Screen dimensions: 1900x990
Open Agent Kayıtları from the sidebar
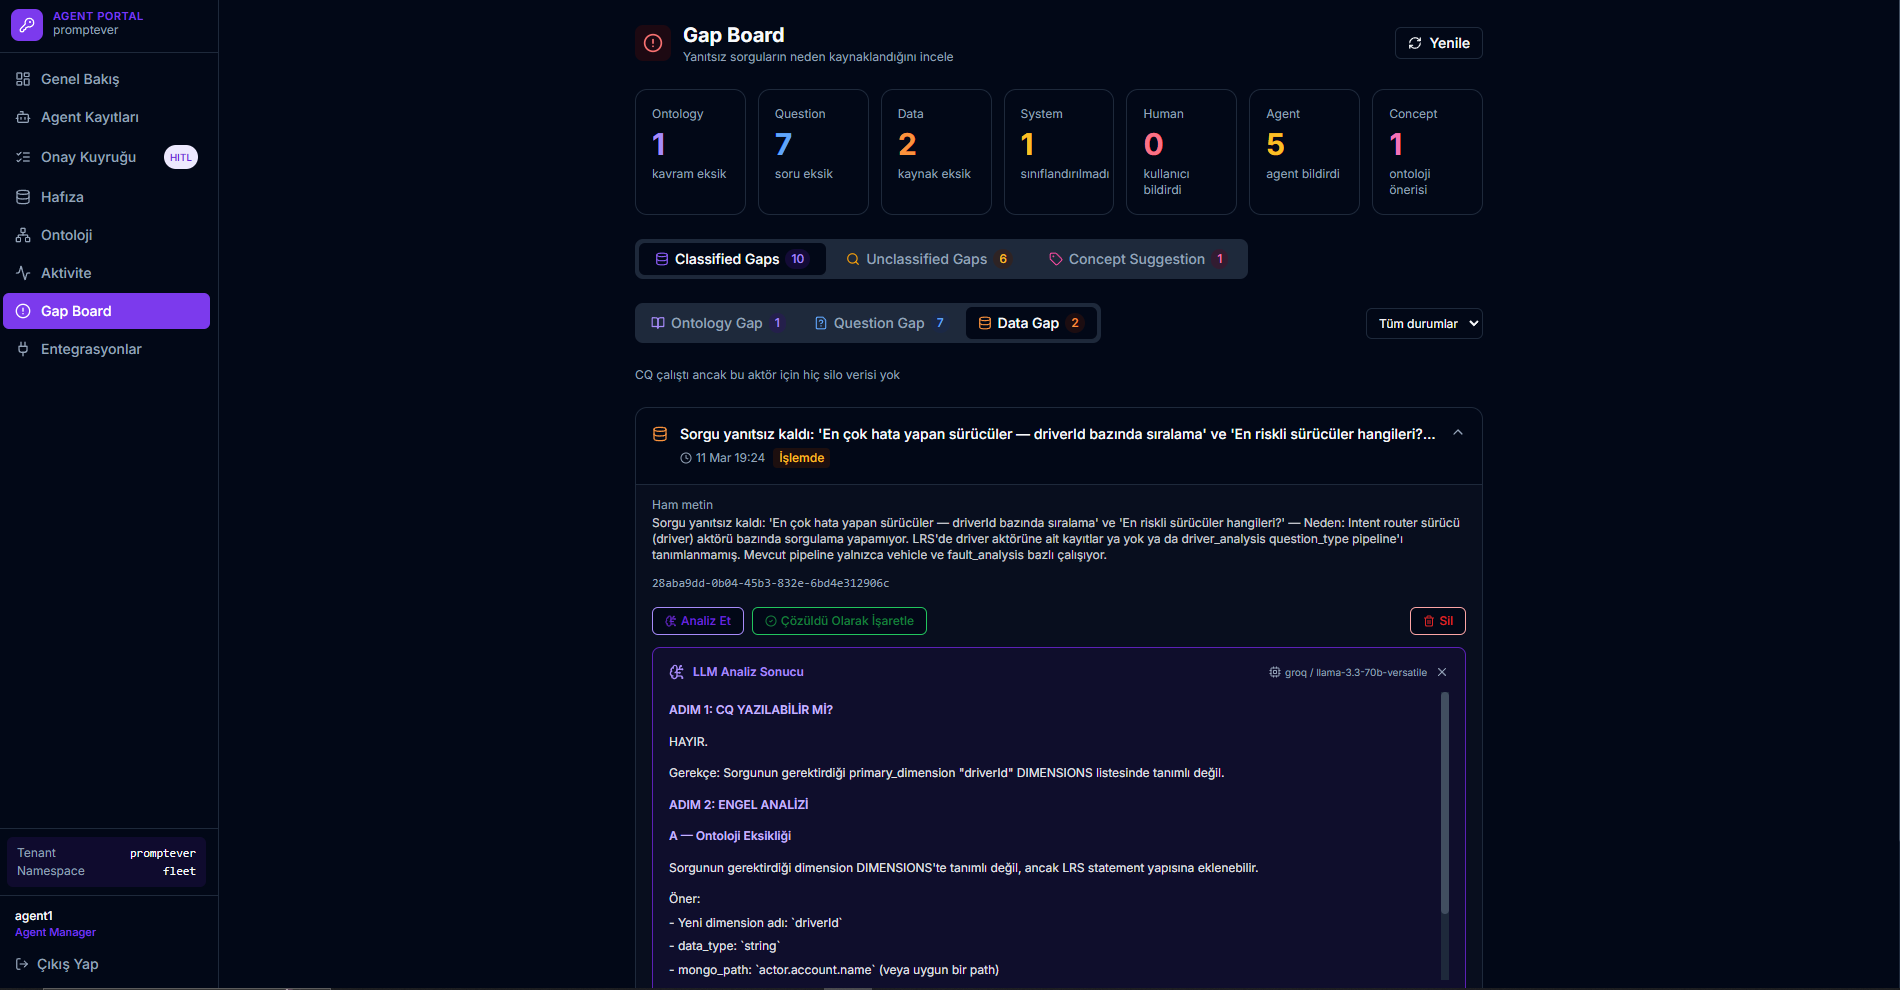point(89,117)
